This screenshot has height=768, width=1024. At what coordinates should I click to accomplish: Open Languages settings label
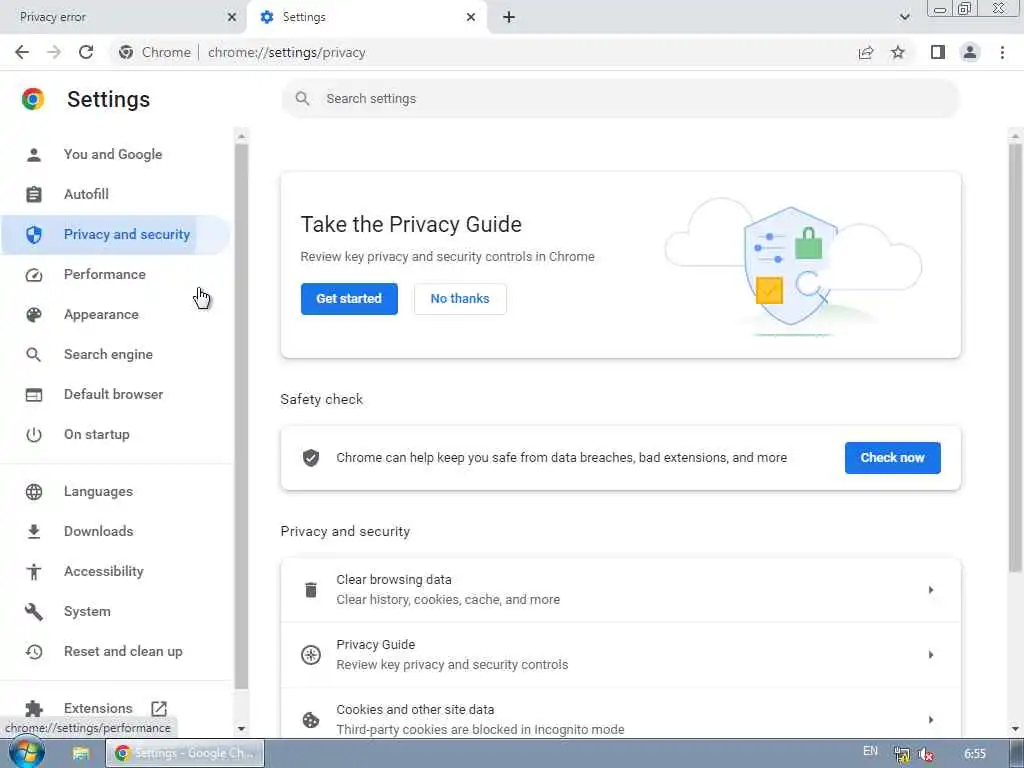[98, 492]
